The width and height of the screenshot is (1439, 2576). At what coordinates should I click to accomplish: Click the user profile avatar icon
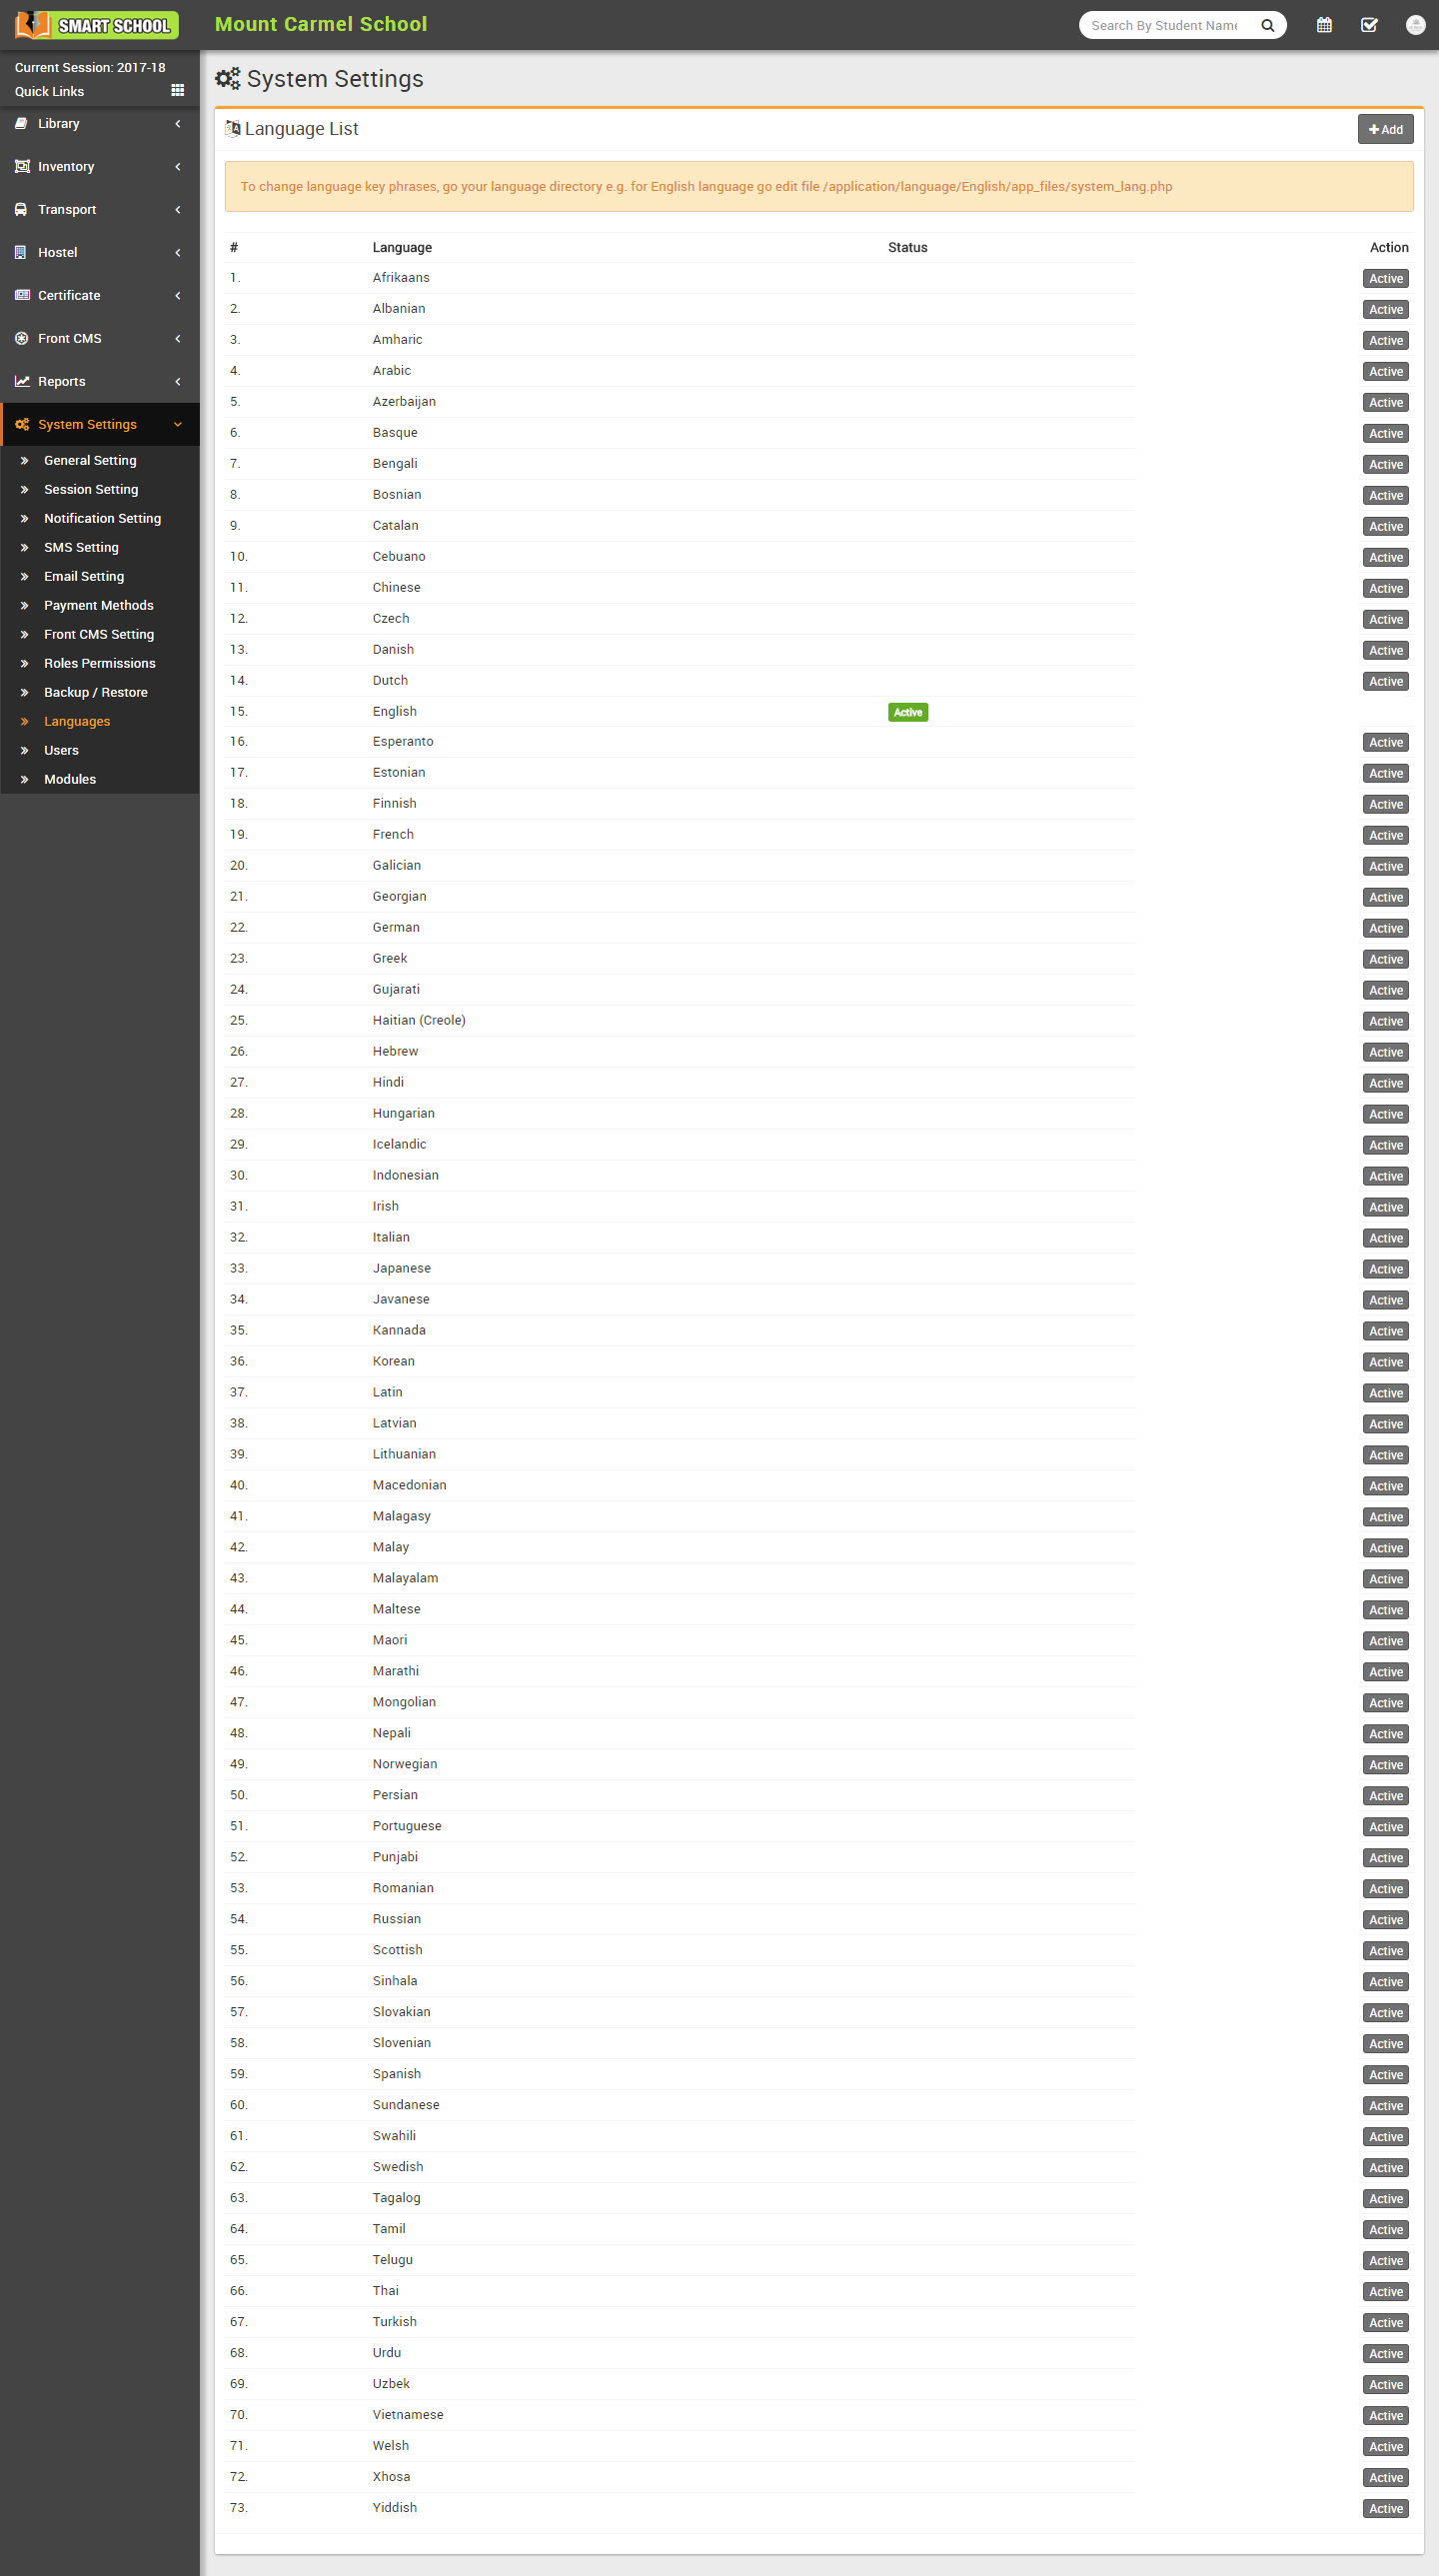(1414, 25)
